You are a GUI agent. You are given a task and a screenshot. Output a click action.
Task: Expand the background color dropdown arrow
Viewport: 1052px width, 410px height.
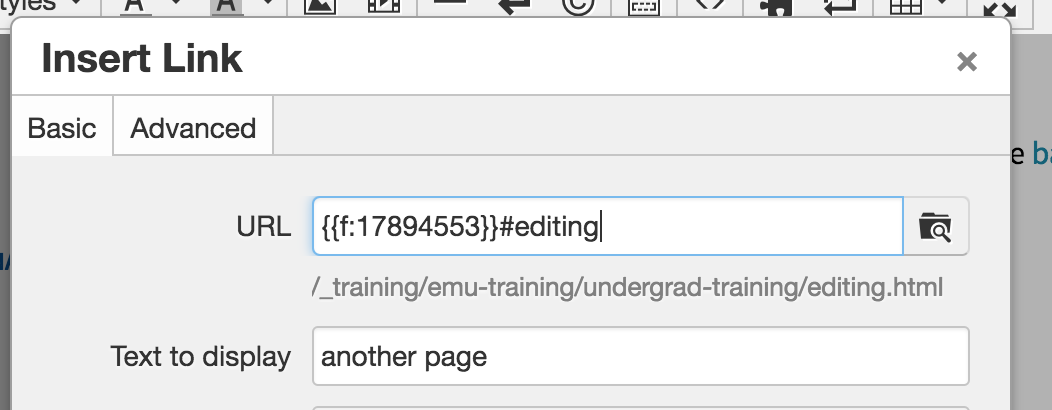click(266, 6)
